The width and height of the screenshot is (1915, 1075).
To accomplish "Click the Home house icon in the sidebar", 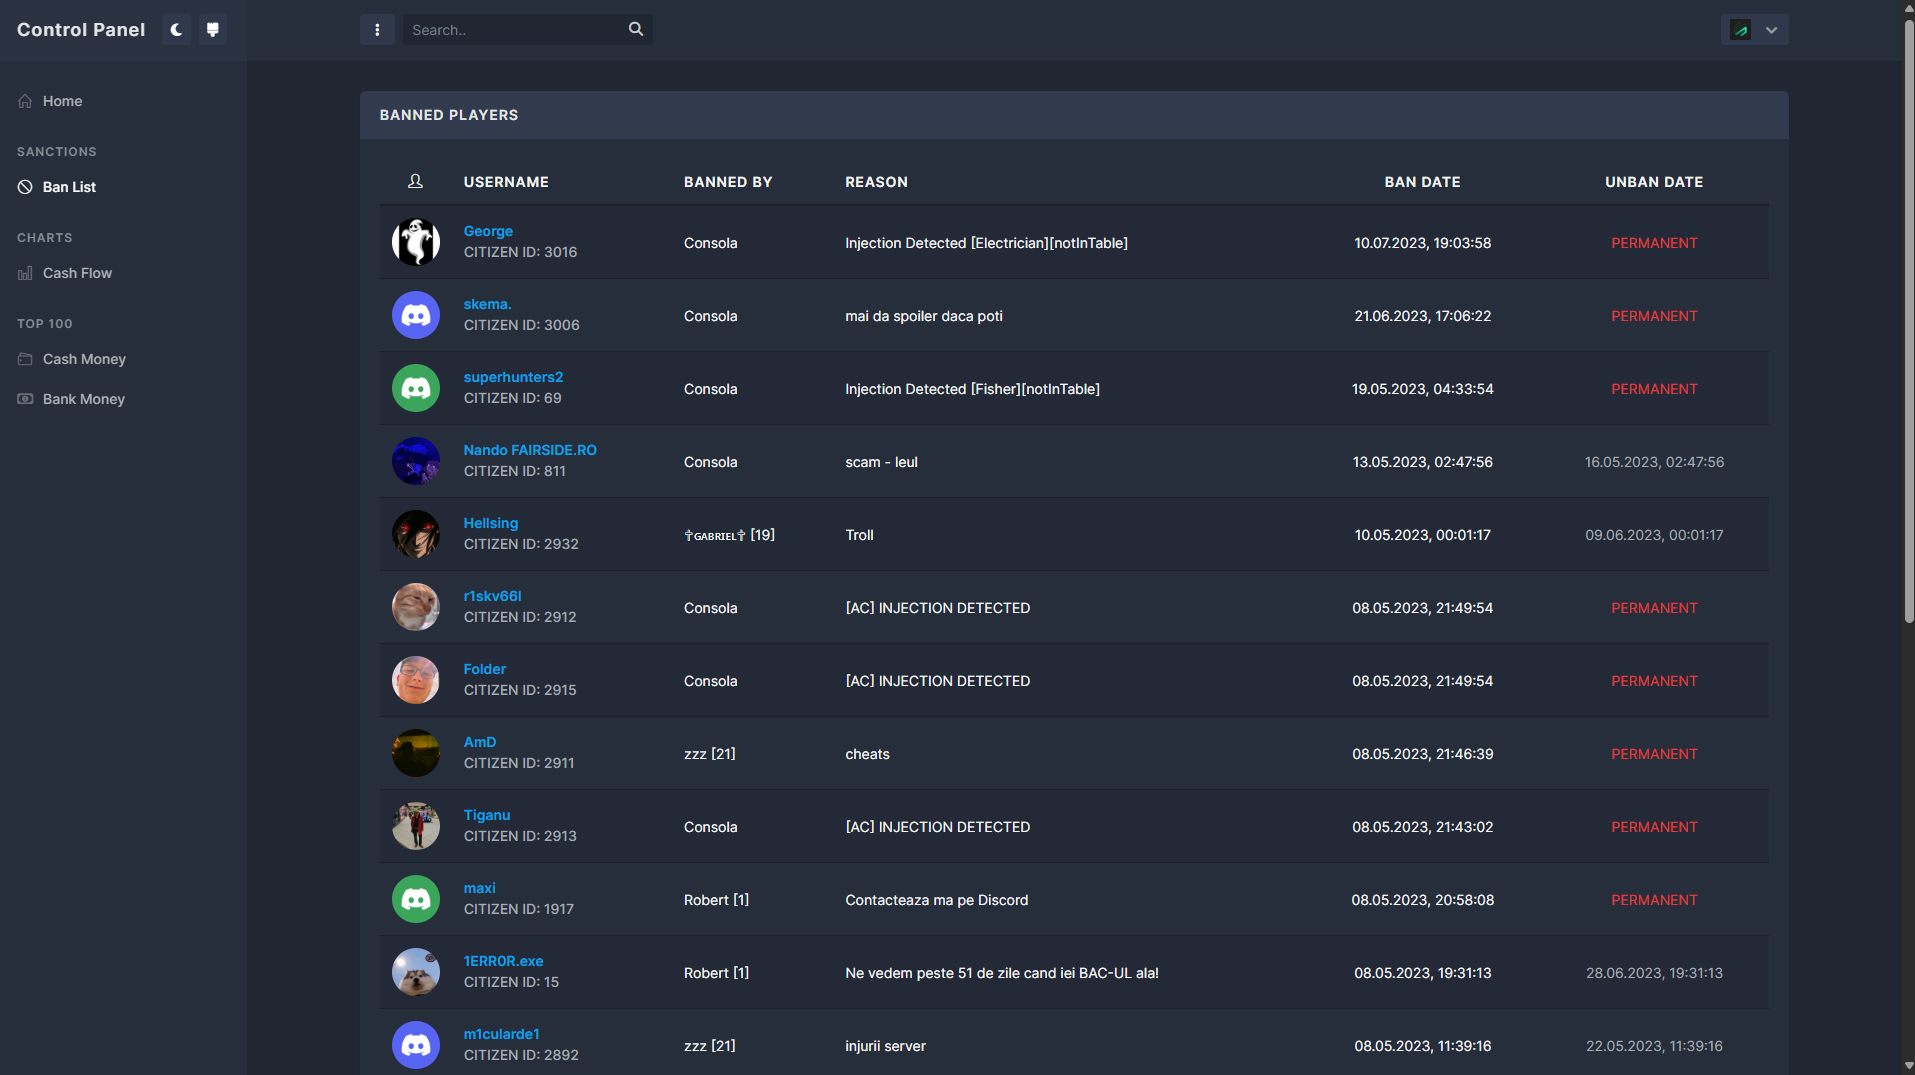I will pos(24,100).
